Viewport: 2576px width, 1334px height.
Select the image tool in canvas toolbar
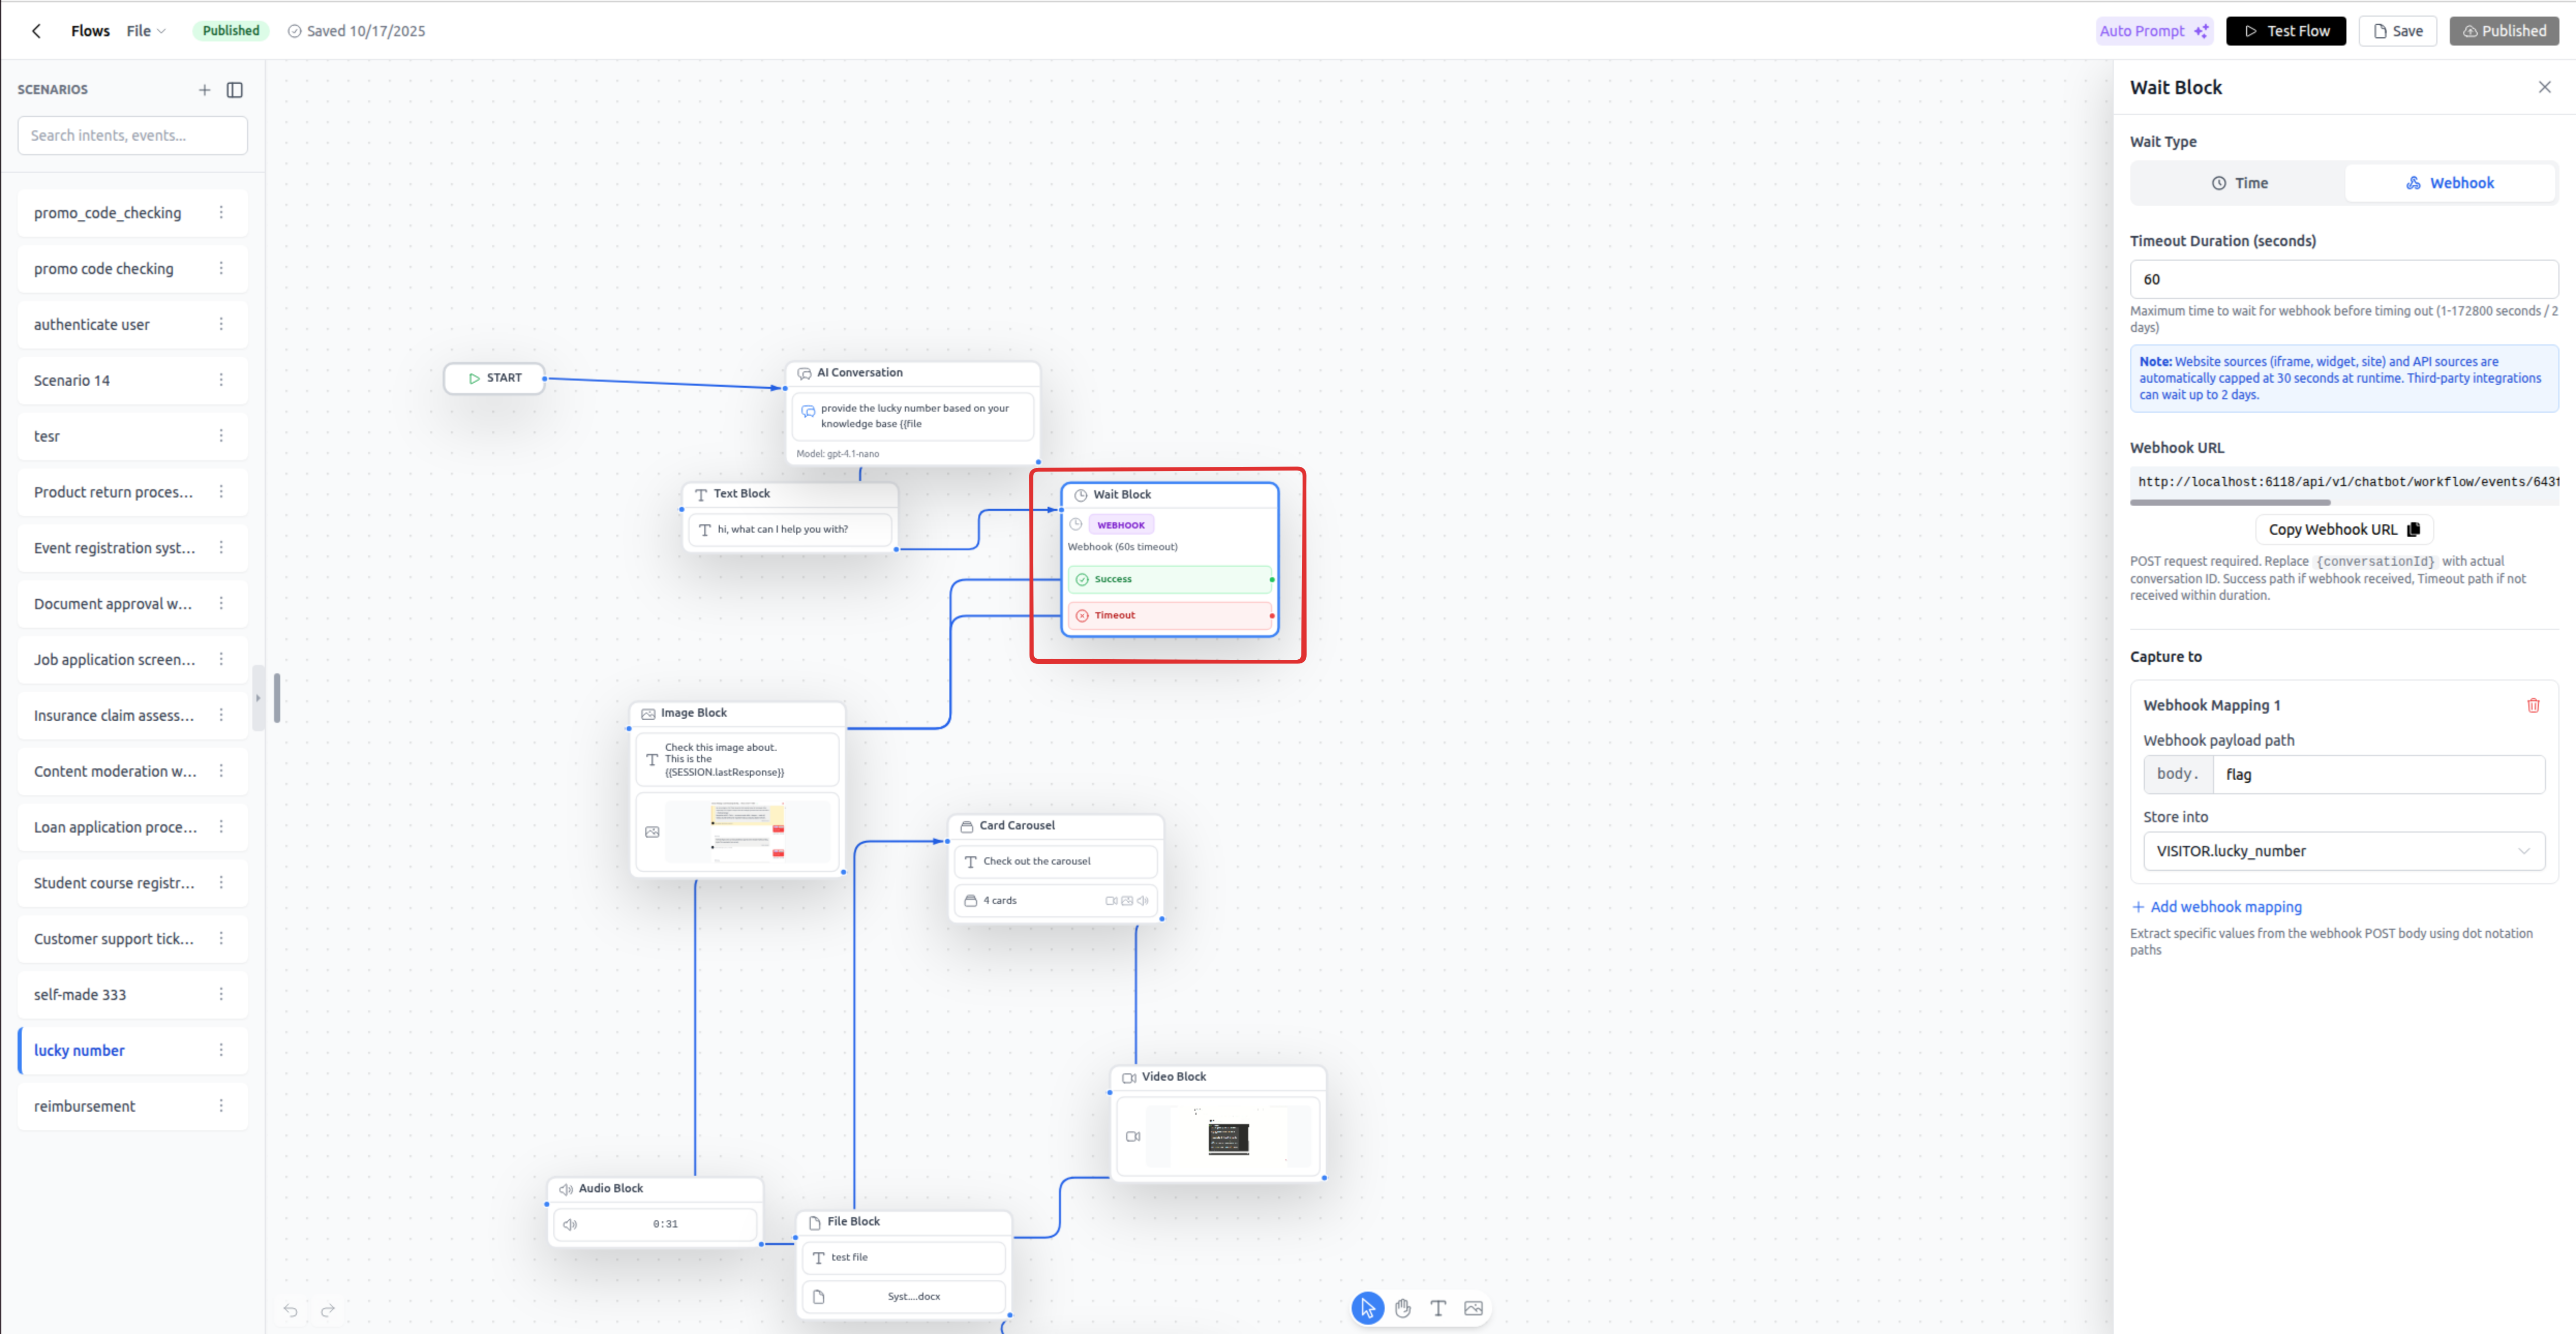(1473, 1308)
